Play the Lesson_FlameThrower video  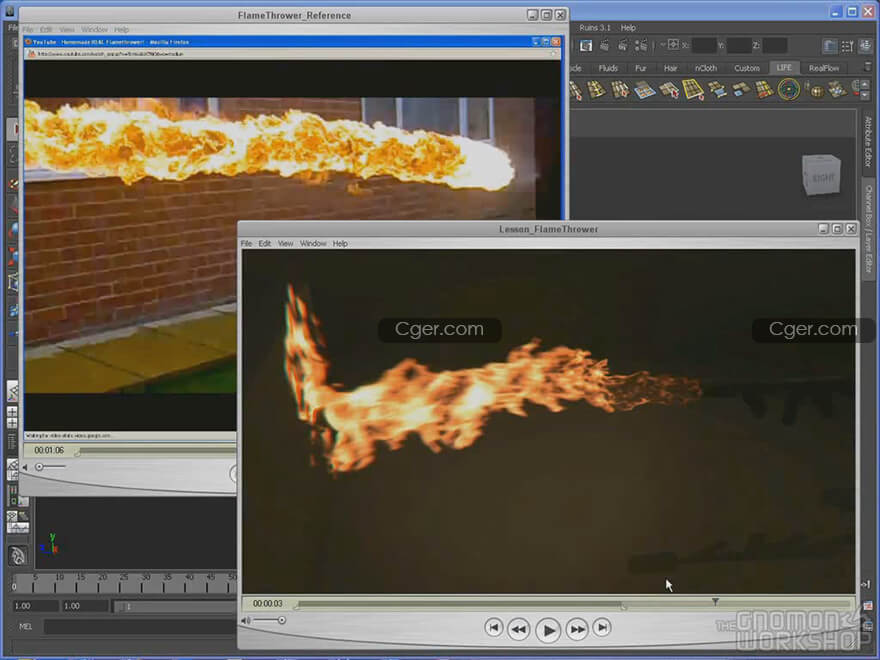point(547,629)
